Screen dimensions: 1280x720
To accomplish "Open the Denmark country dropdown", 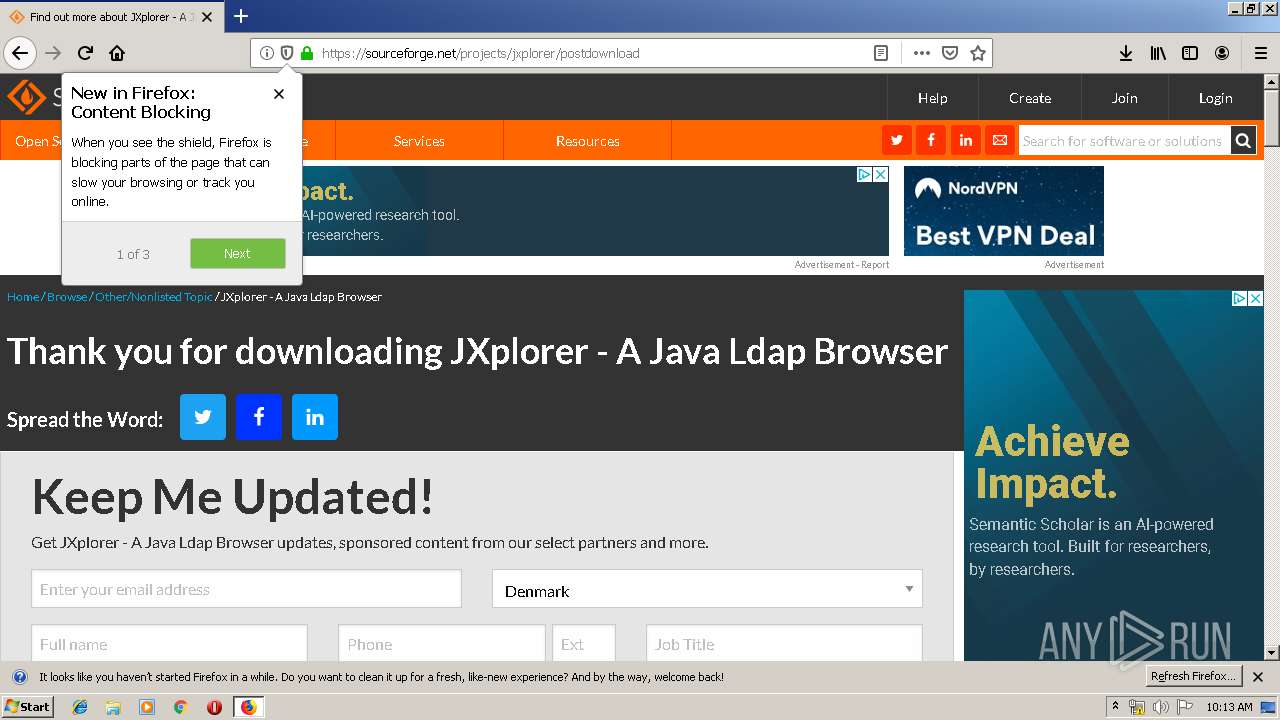I will tap(707, 590).
